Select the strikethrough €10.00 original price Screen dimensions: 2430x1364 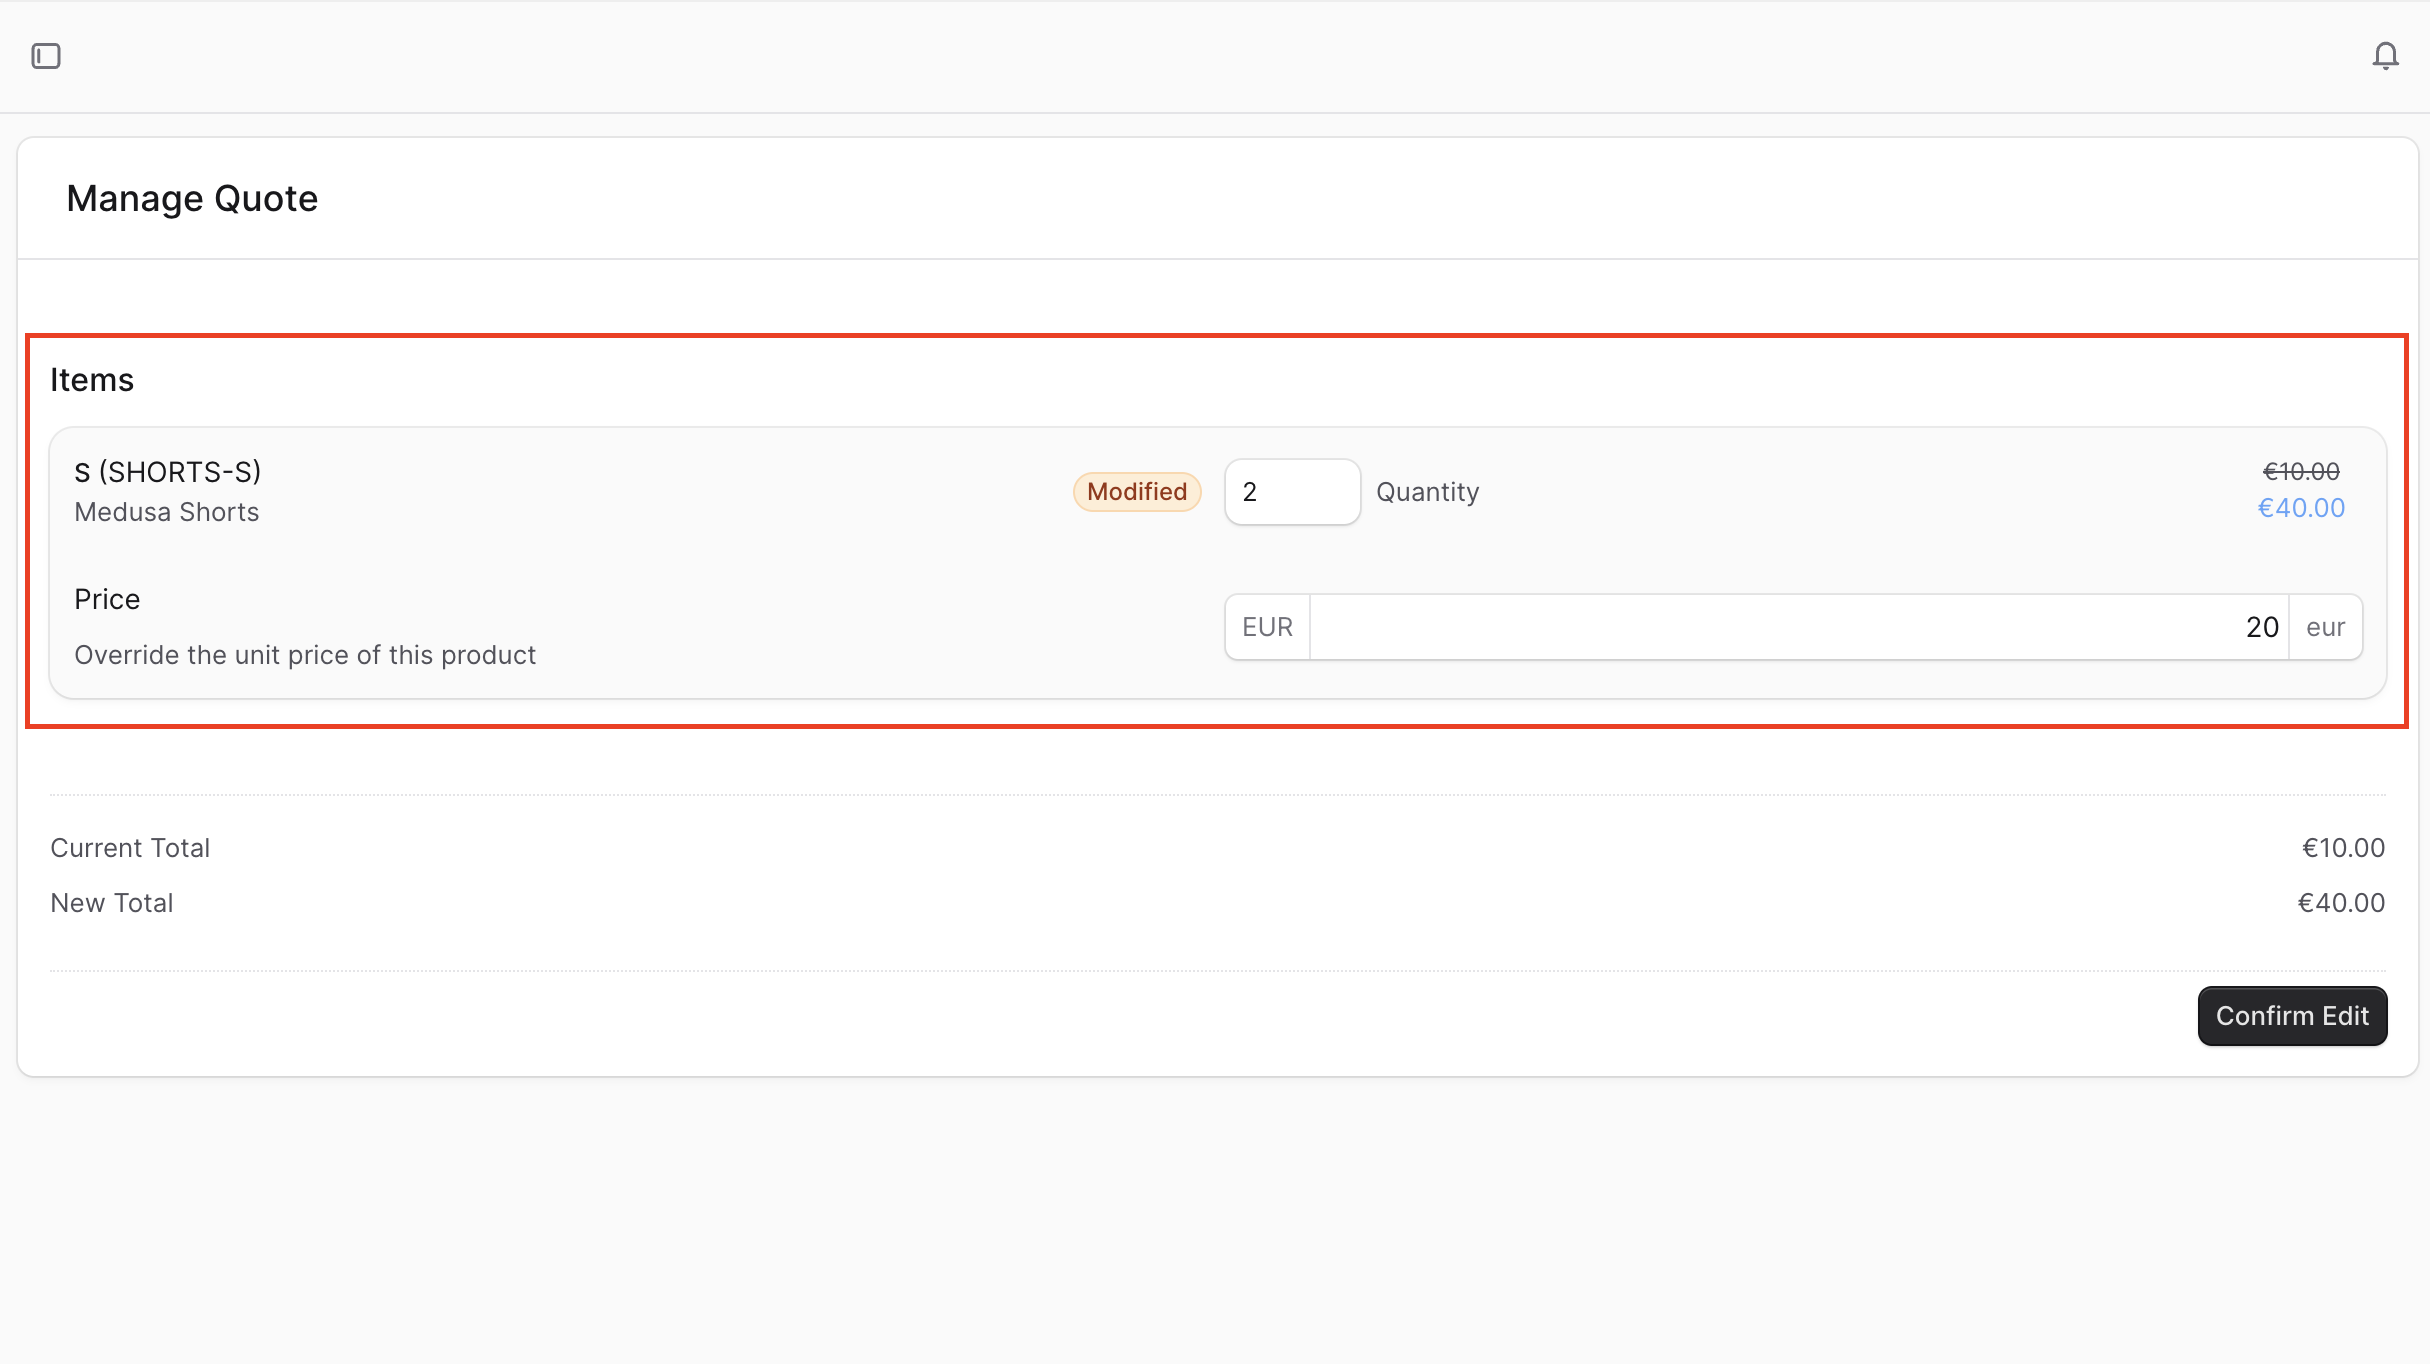pyautogui.click(x=2302, y=470)
